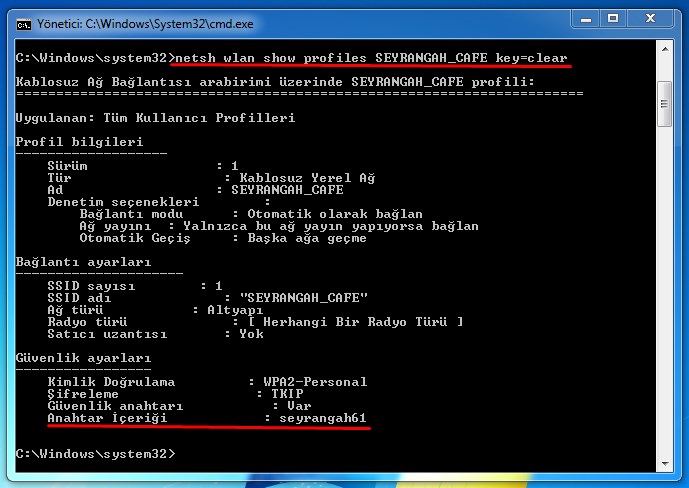
Task: Click the Otomatik olarak bağlan text
Action: click(x=335, y=214)
